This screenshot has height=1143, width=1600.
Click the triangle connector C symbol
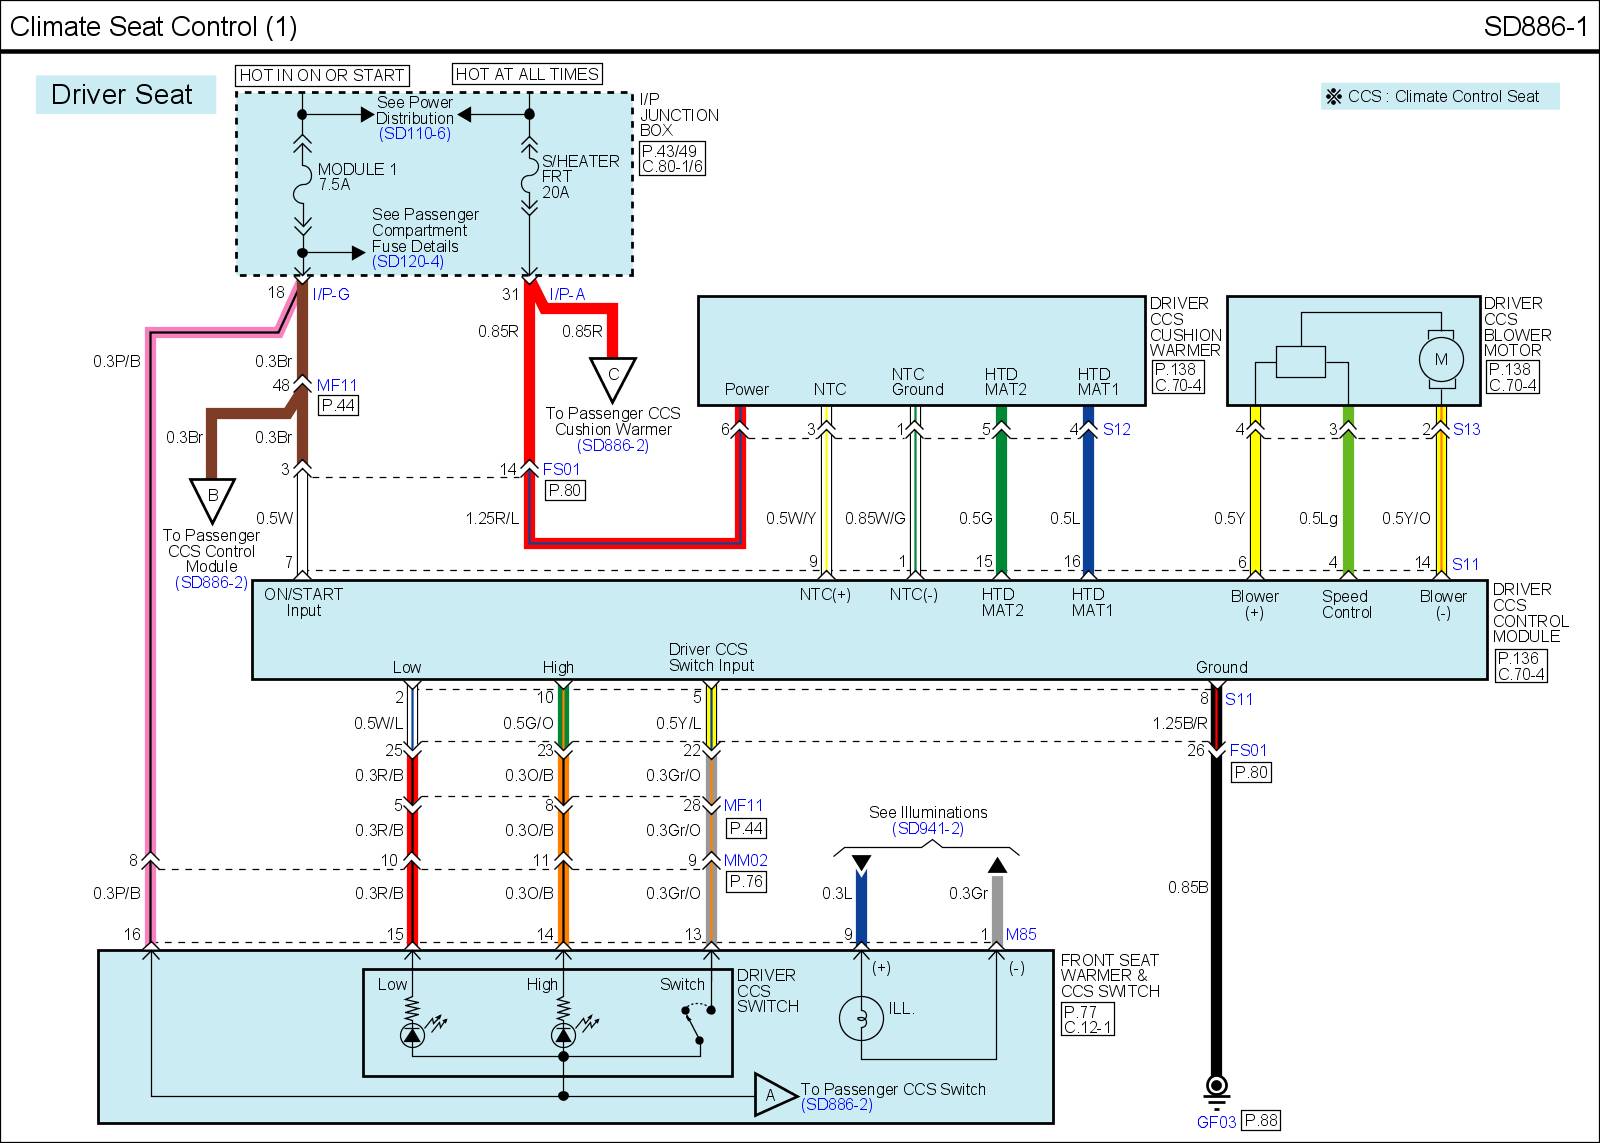tap(613, 379)
